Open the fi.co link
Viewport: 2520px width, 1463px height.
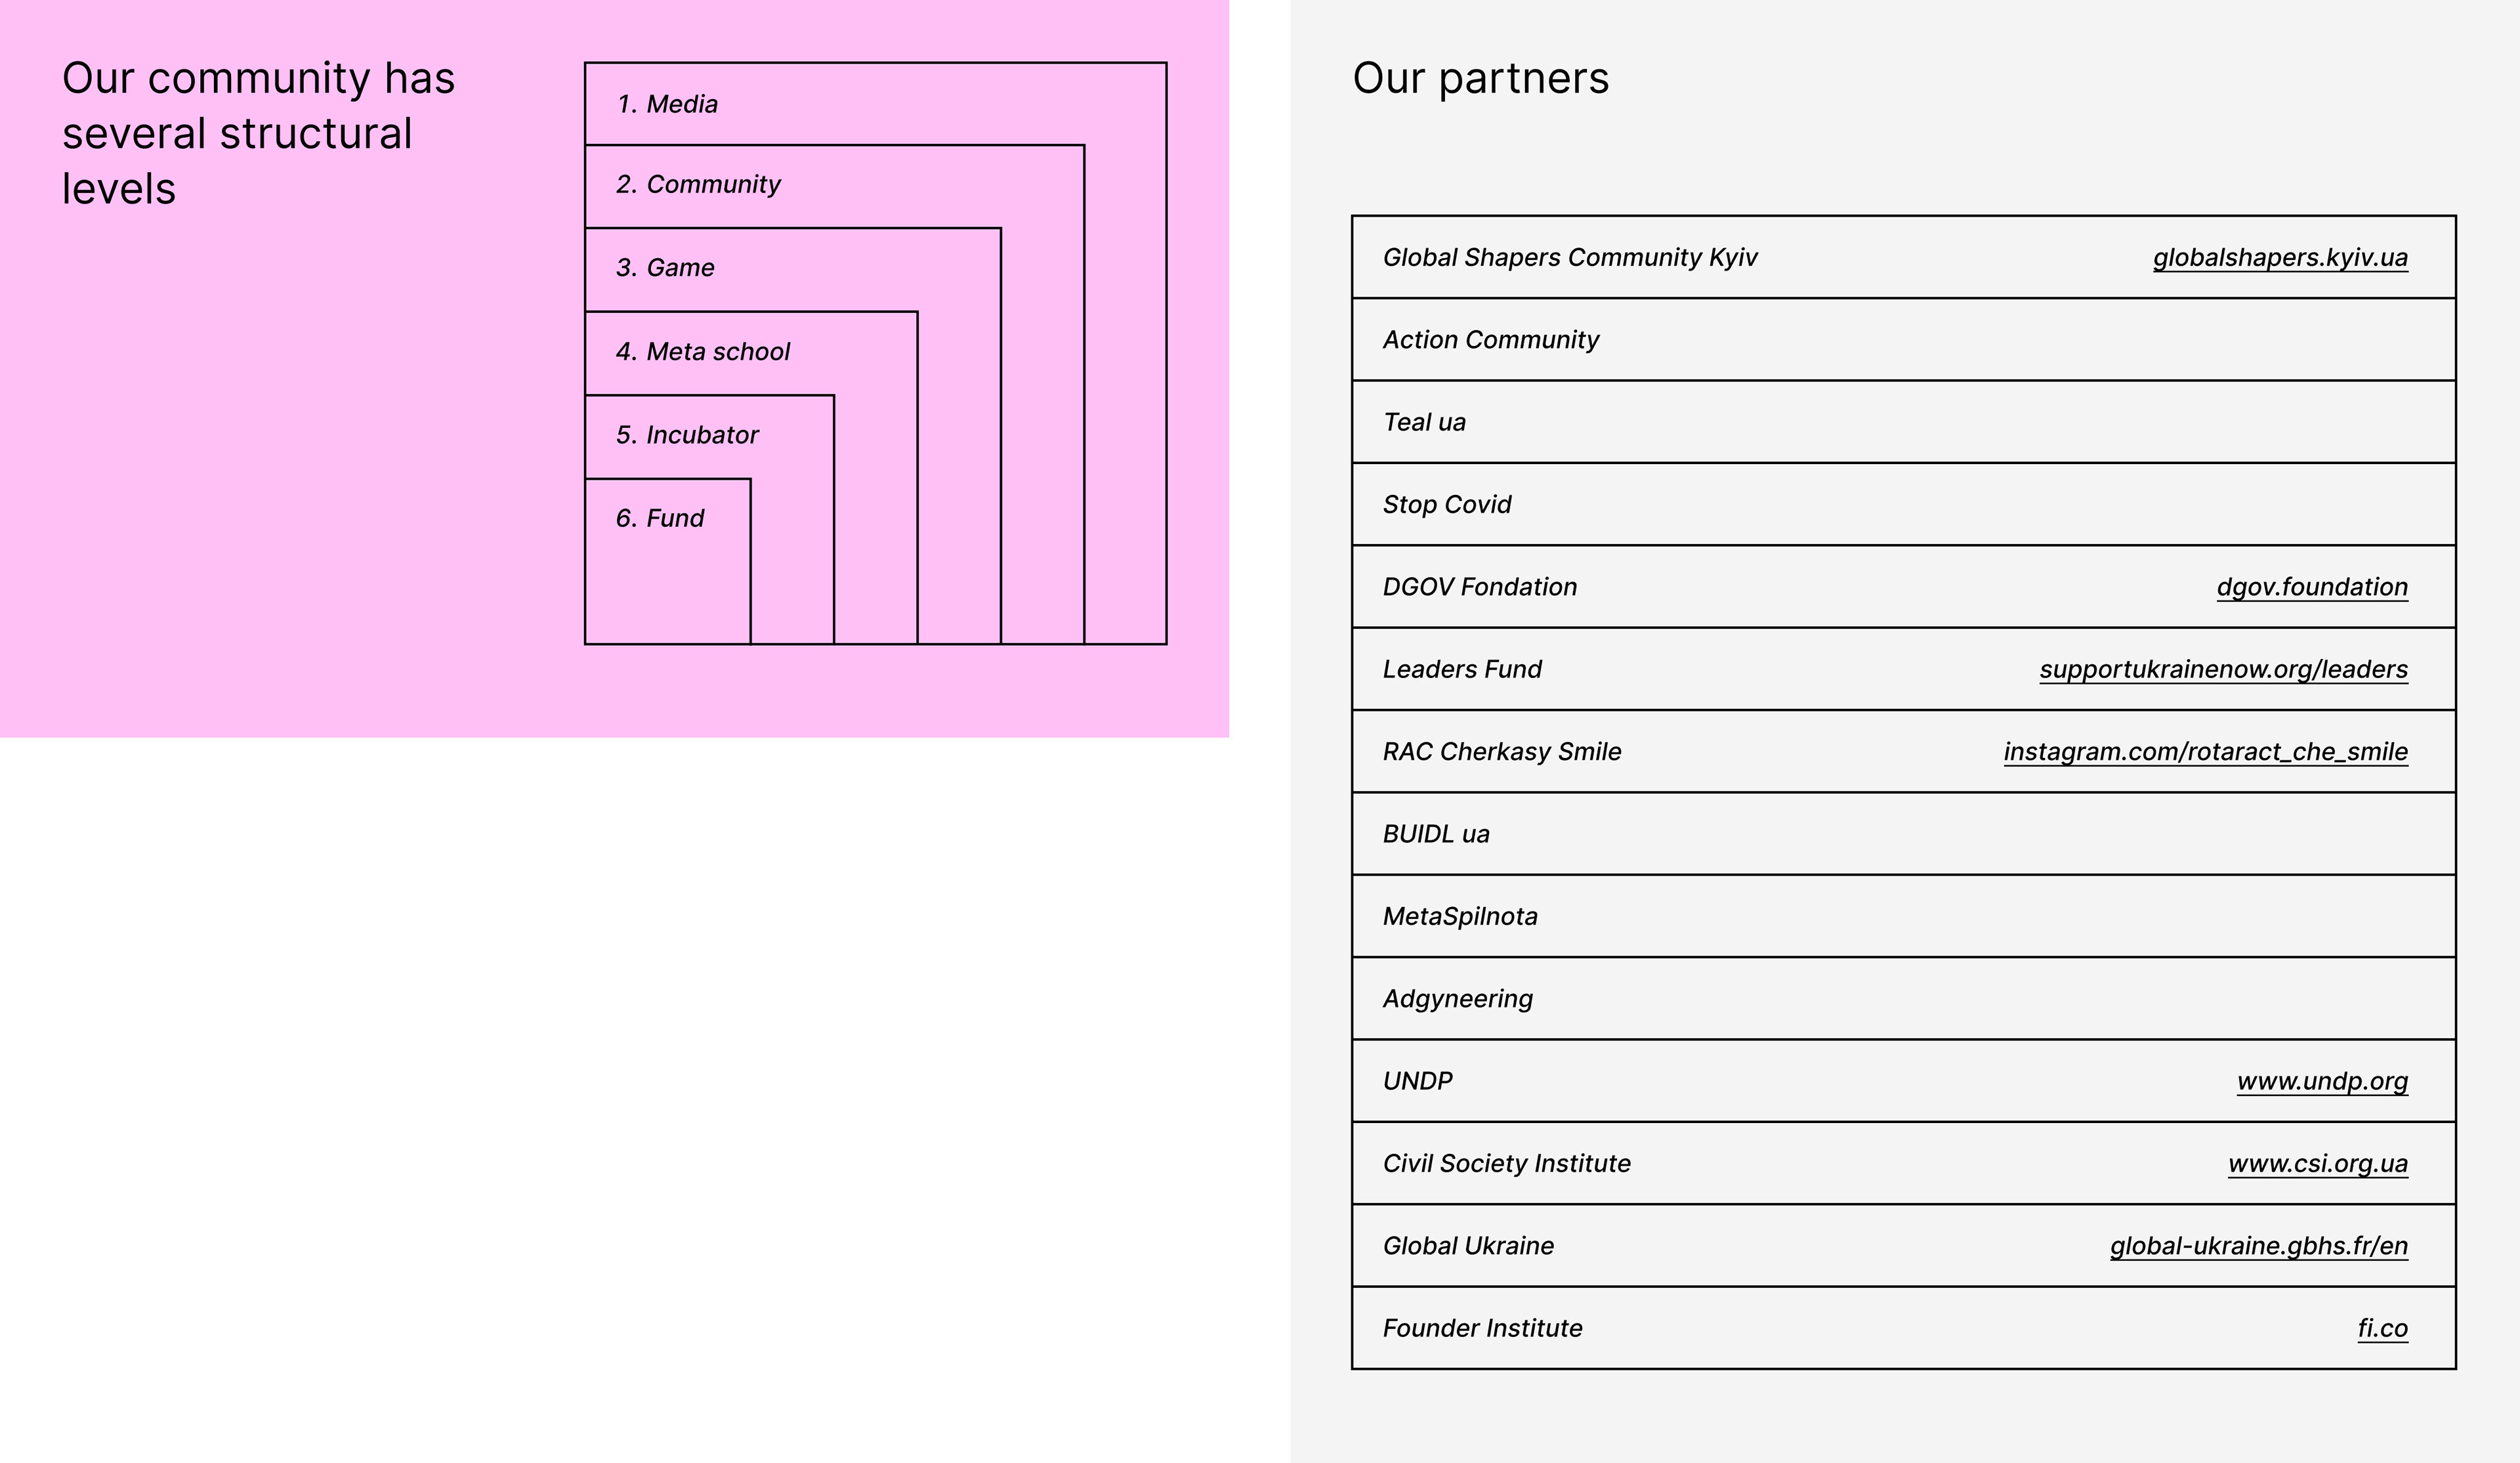pyautogui.click(x=2382, y=1328)
